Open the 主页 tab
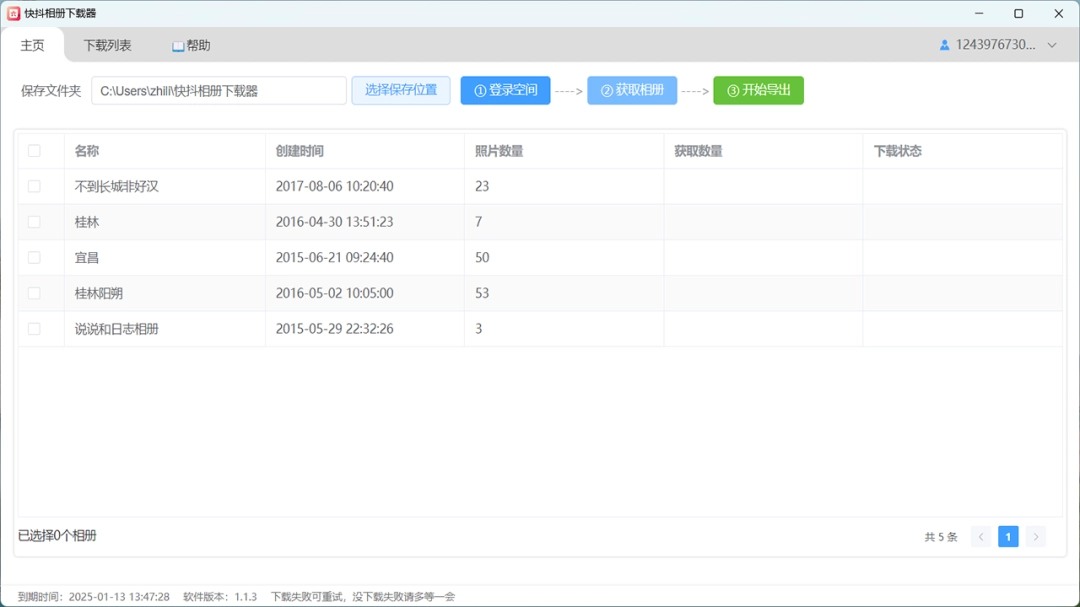Viewport: 1080px width, 607px height. tap(33, 45)
